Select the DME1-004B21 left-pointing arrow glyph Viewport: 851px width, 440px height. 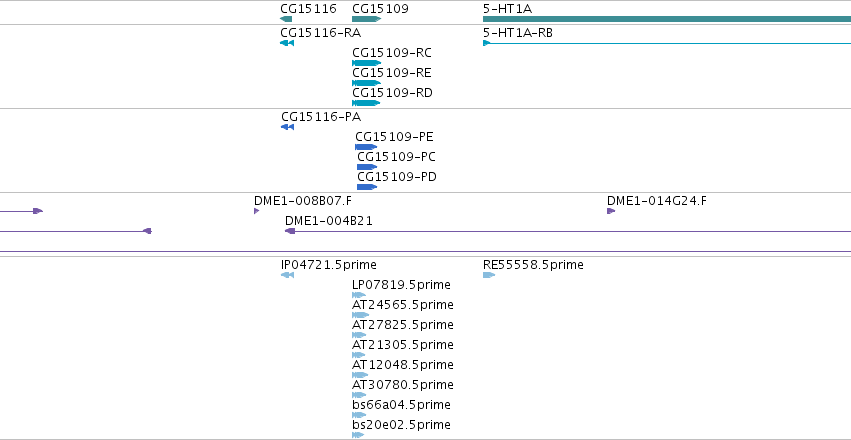290,231
